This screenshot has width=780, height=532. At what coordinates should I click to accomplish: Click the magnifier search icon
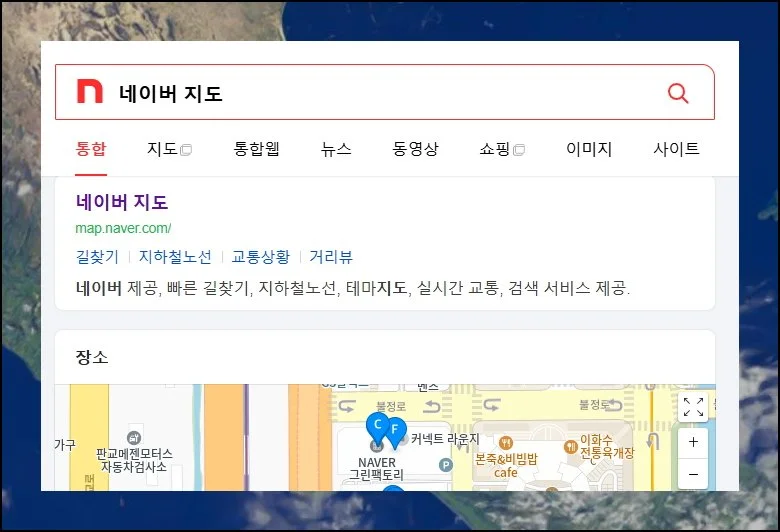point(678,93)
